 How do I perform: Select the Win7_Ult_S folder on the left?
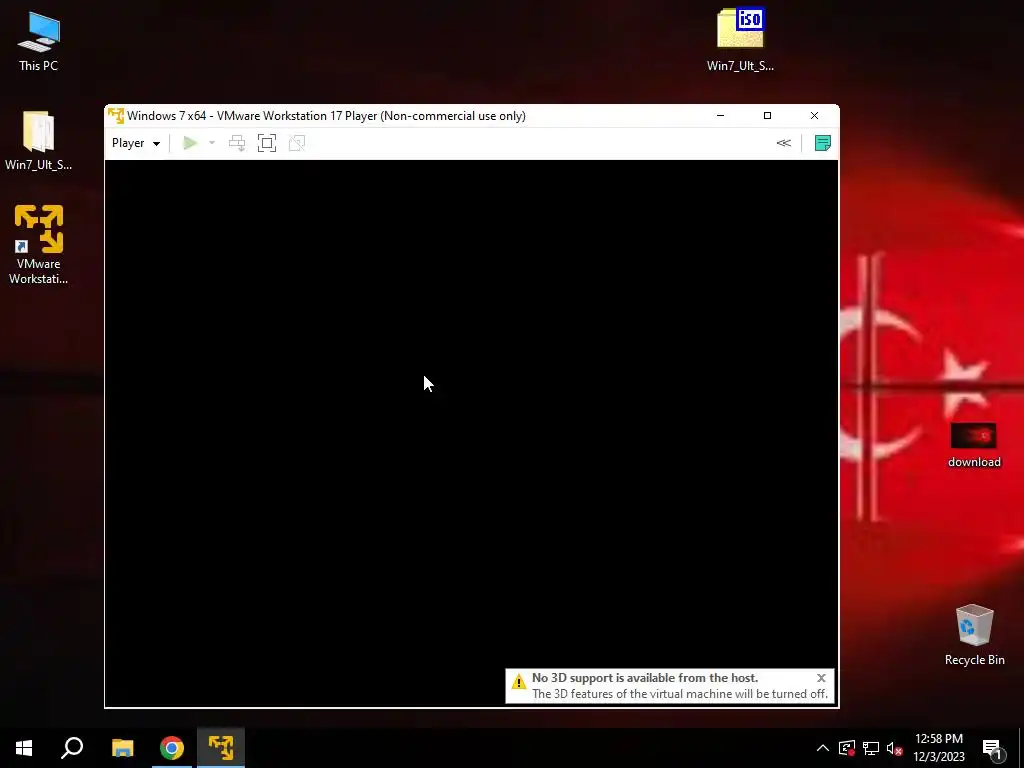39,140
